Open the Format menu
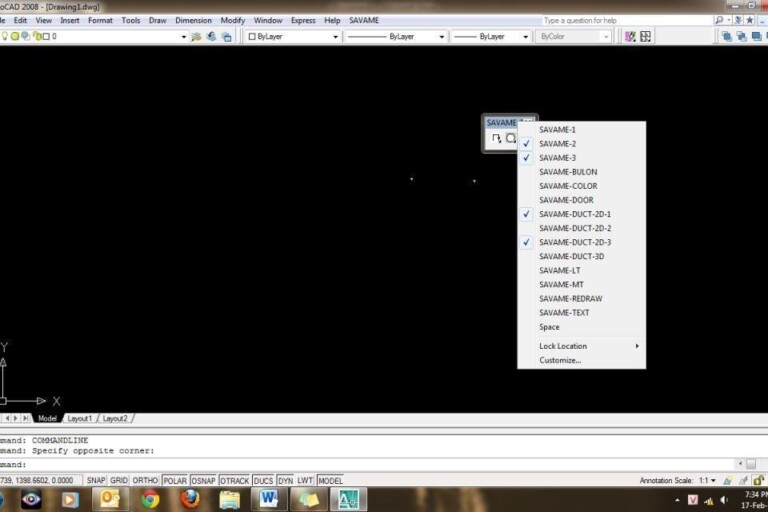The image size is (768, 512). 100,20
